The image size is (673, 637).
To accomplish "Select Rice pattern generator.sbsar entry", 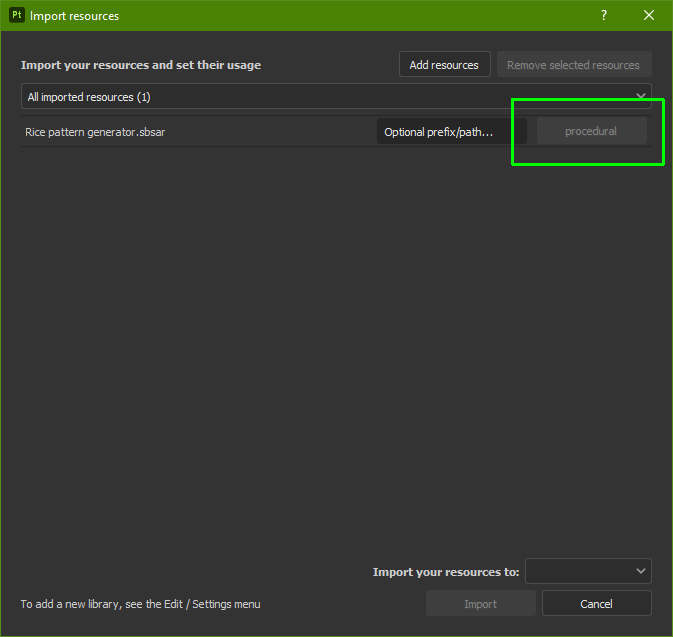I will tap(95, 132).
